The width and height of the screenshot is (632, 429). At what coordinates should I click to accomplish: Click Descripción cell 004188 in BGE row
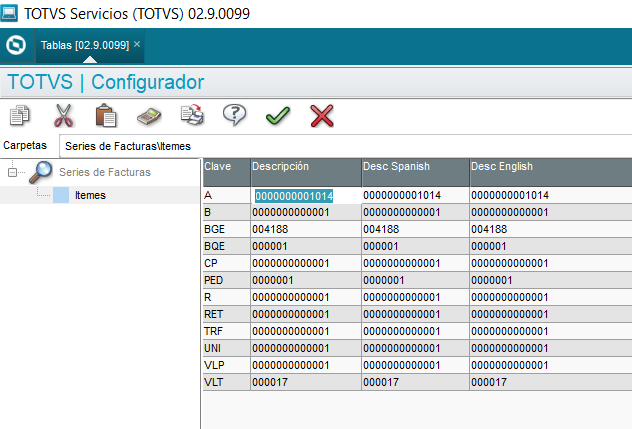pyautogui.click(x=306, y=229)
